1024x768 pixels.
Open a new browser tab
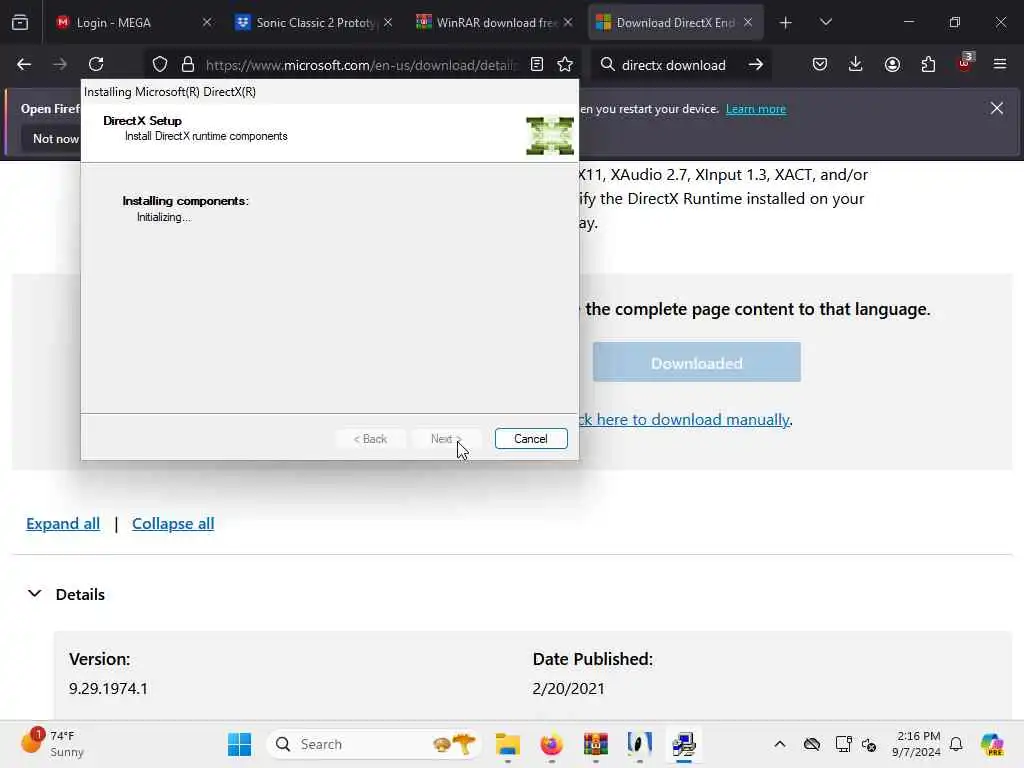(x=786, y=23)
